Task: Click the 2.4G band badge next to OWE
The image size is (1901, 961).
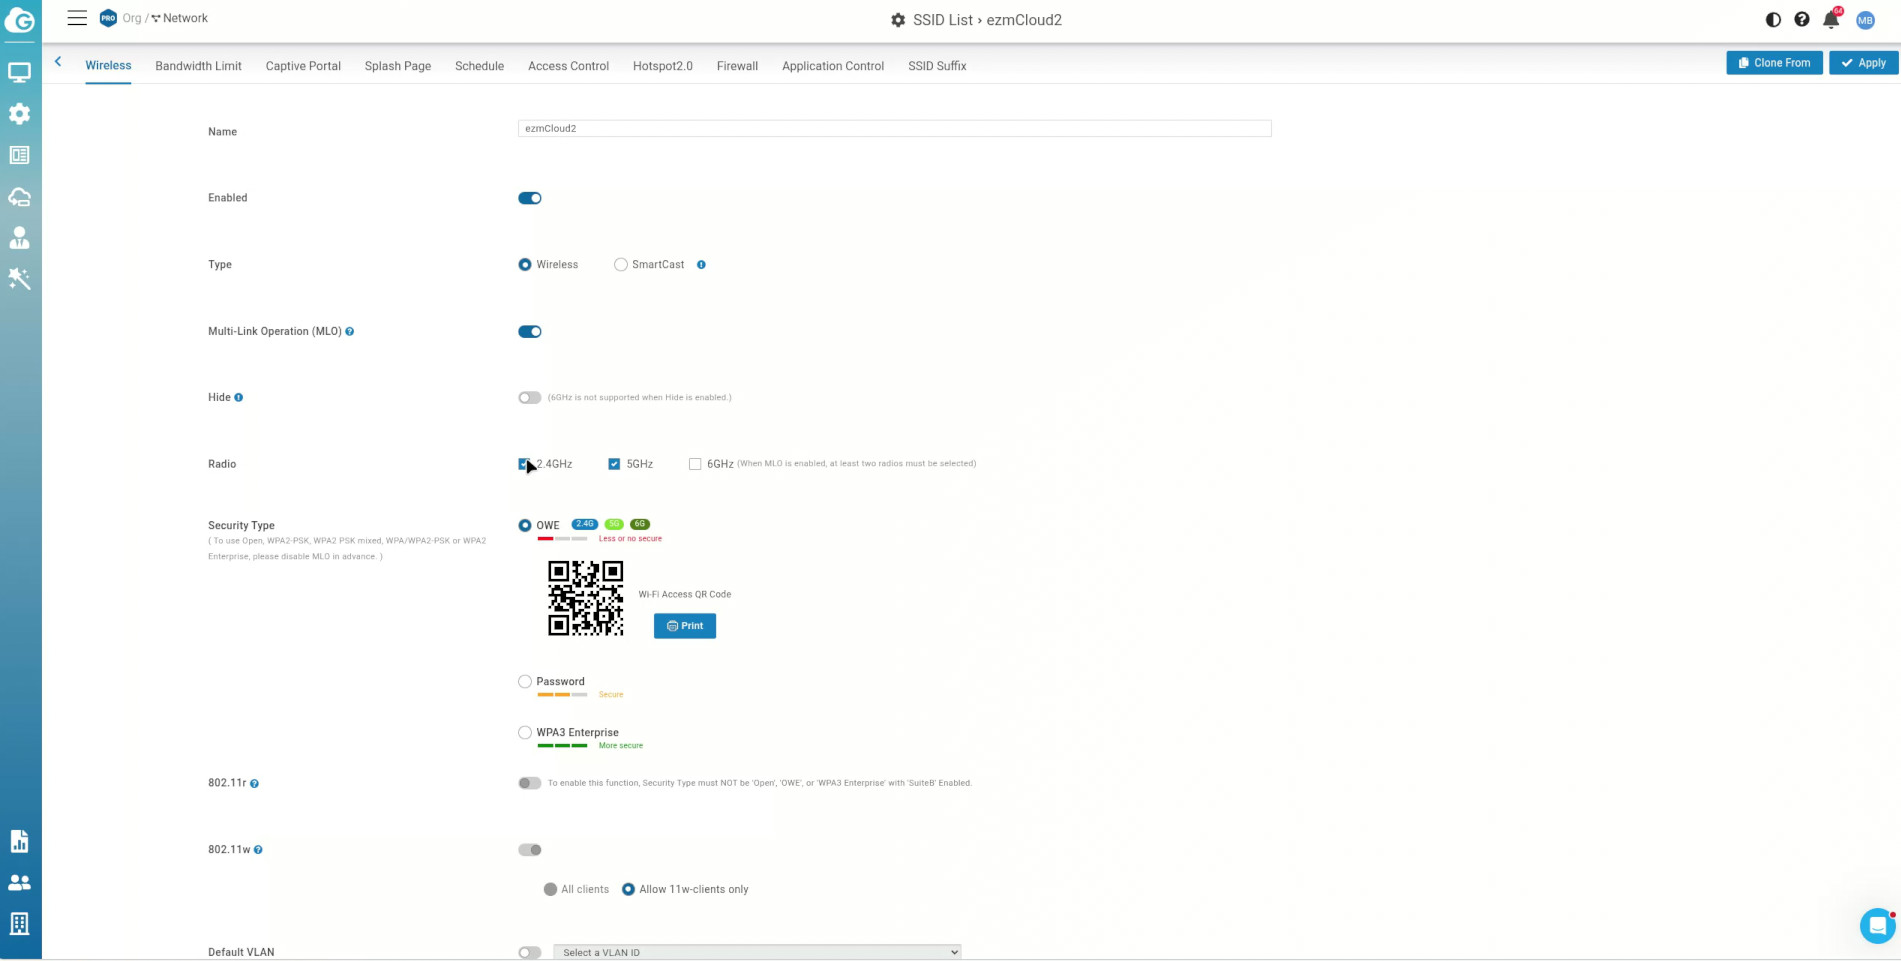Action: [585, 524]
